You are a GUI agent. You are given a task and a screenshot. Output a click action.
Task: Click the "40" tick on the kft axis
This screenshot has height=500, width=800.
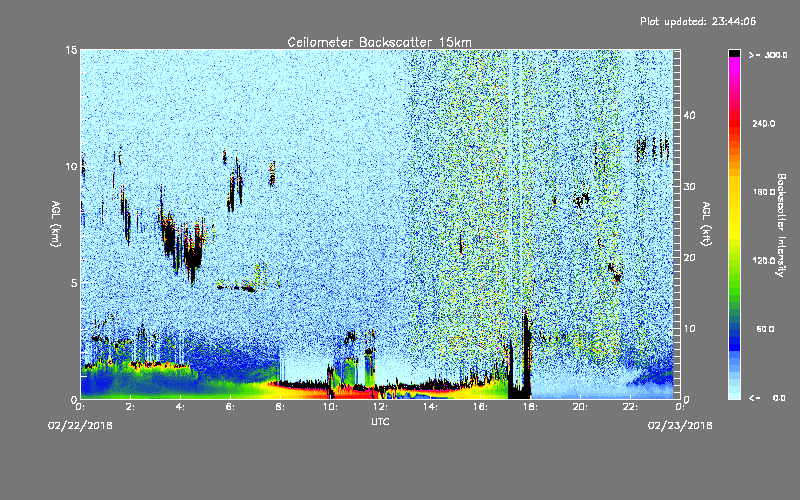pyautogui.click(x=689, y=115)
